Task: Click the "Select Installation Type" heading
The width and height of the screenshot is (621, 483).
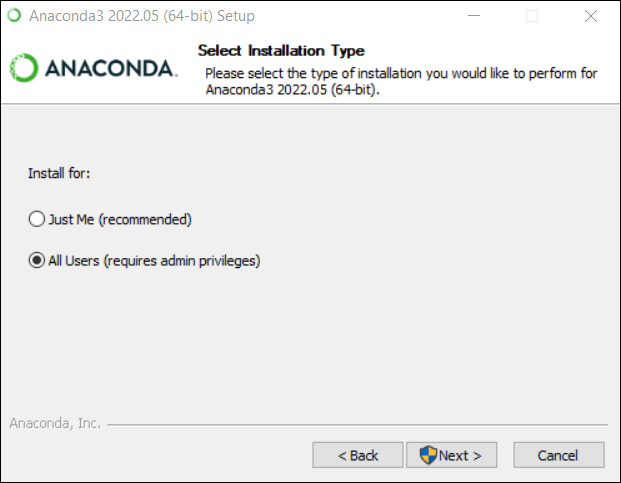Action: click(x=281, y=50)
